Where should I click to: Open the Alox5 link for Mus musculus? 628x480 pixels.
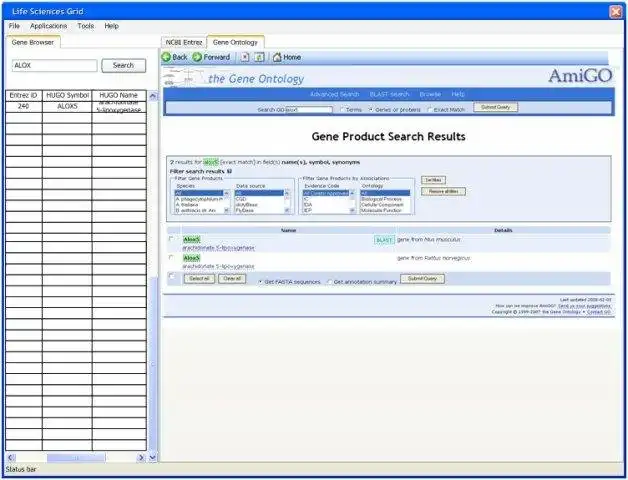click(x=191, y=239)
